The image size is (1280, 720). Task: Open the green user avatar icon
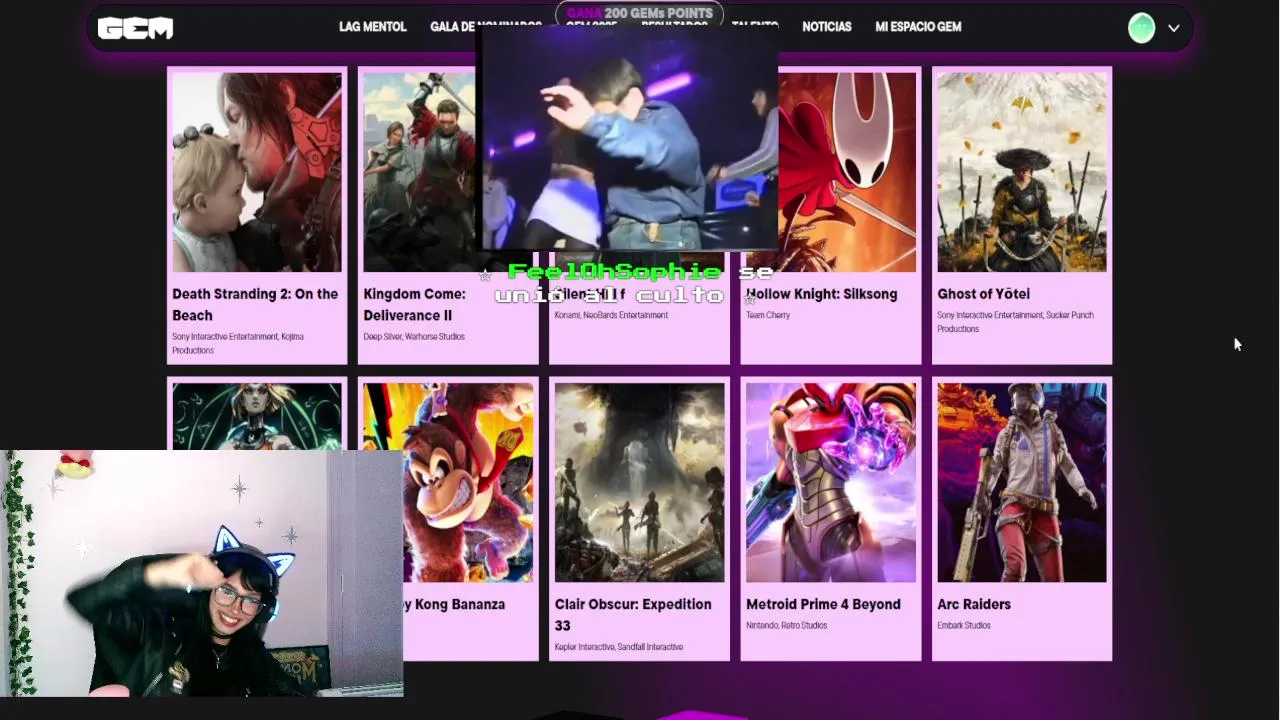click(1141, 28)
